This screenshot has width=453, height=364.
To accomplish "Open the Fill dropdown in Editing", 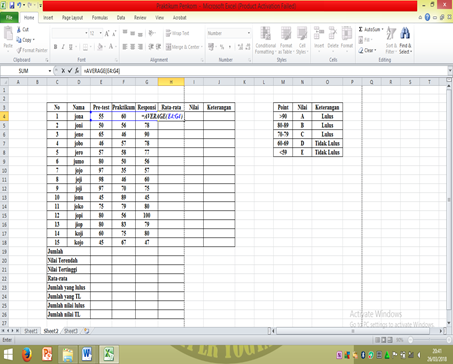I will pos(365,40).
